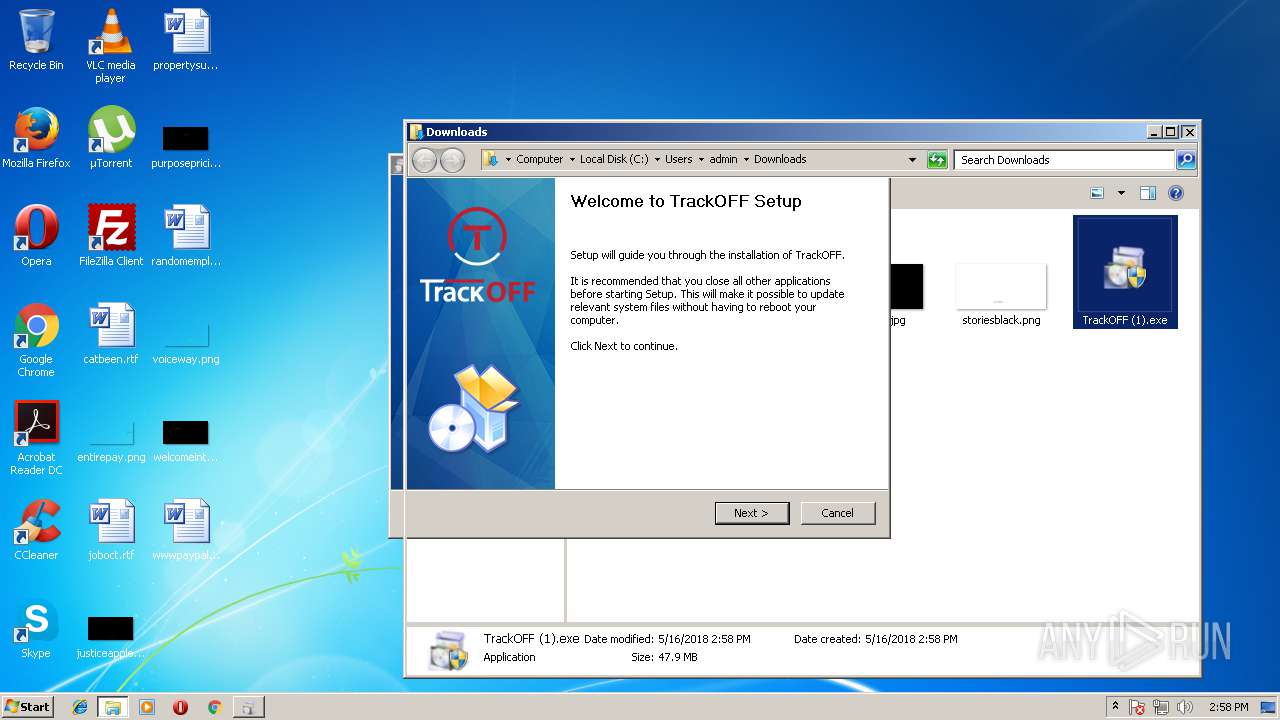This screenshot has width=1280, height=720.
Task: Expand the admin breadcrumb arrow
Action: pos(746,159)
